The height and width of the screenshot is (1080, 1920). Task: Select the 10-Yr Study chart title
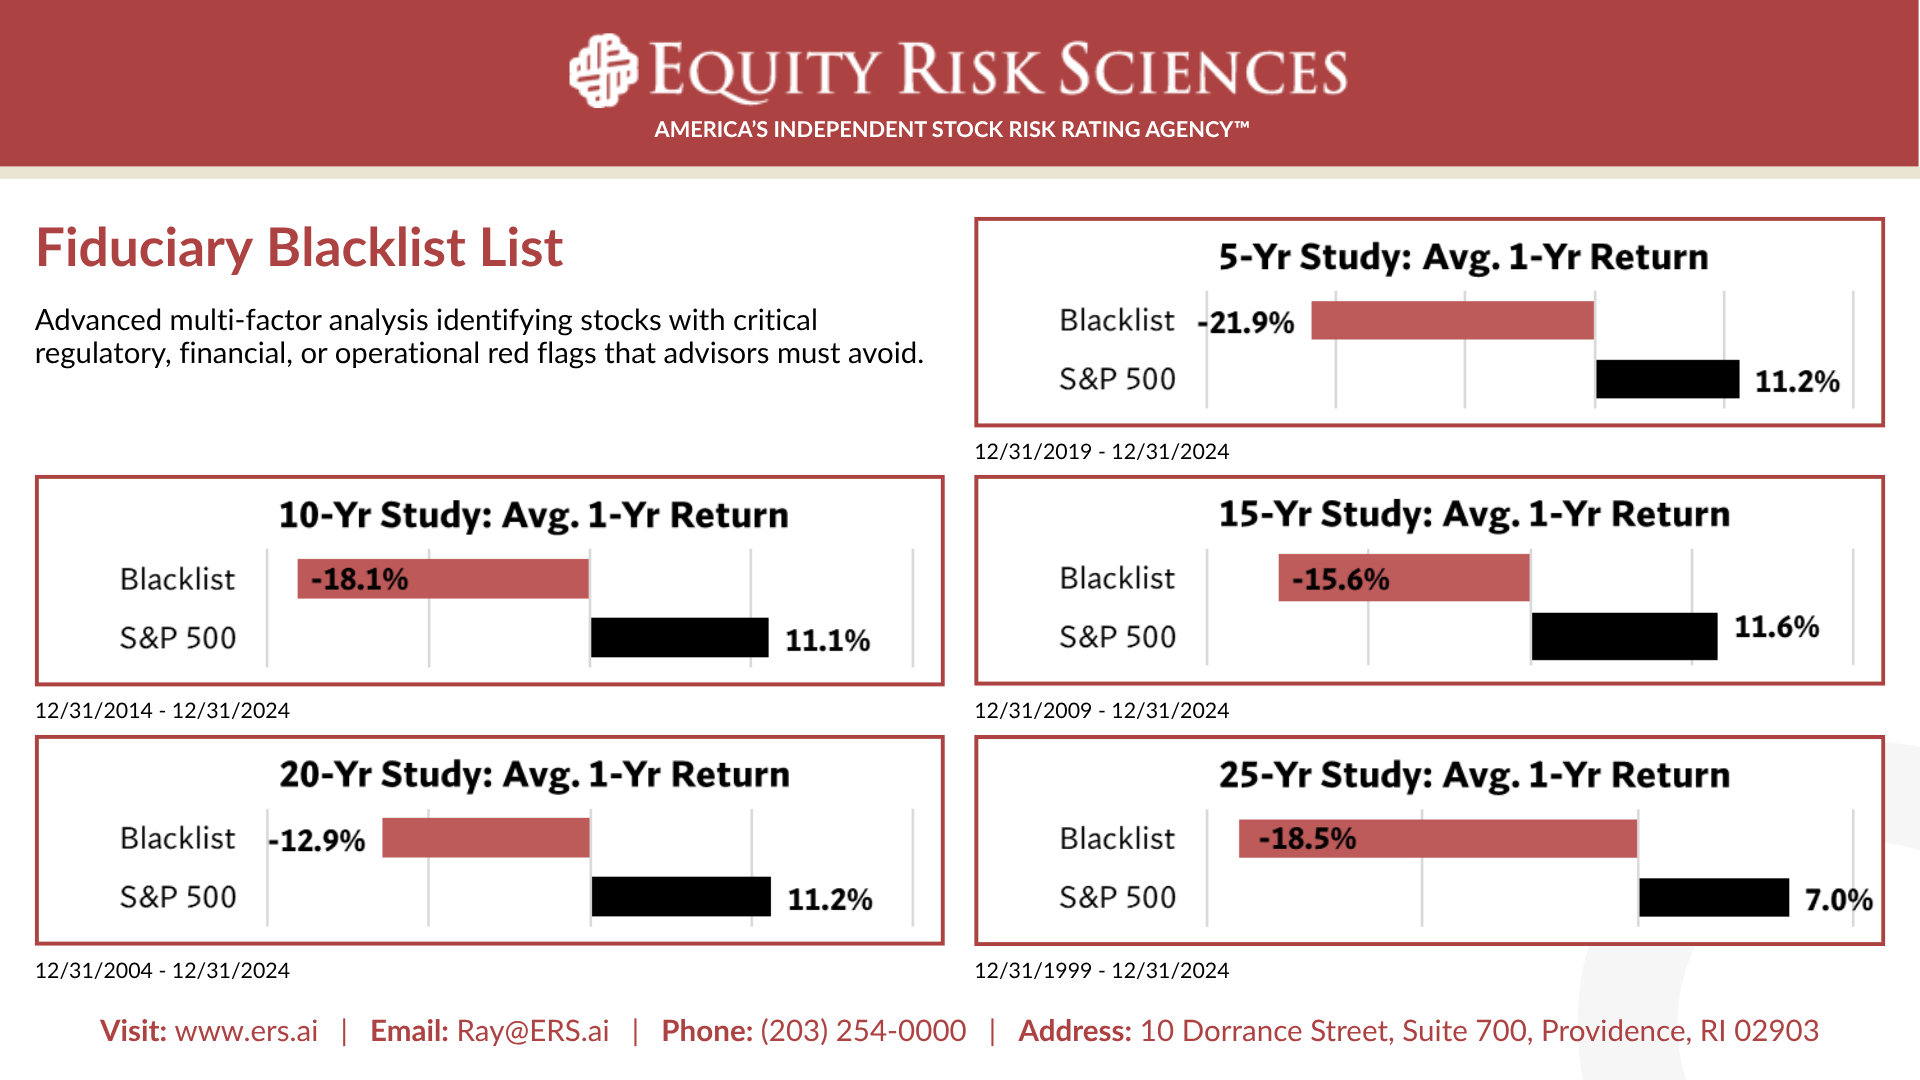pyautogui.click(x=533, y=515)
